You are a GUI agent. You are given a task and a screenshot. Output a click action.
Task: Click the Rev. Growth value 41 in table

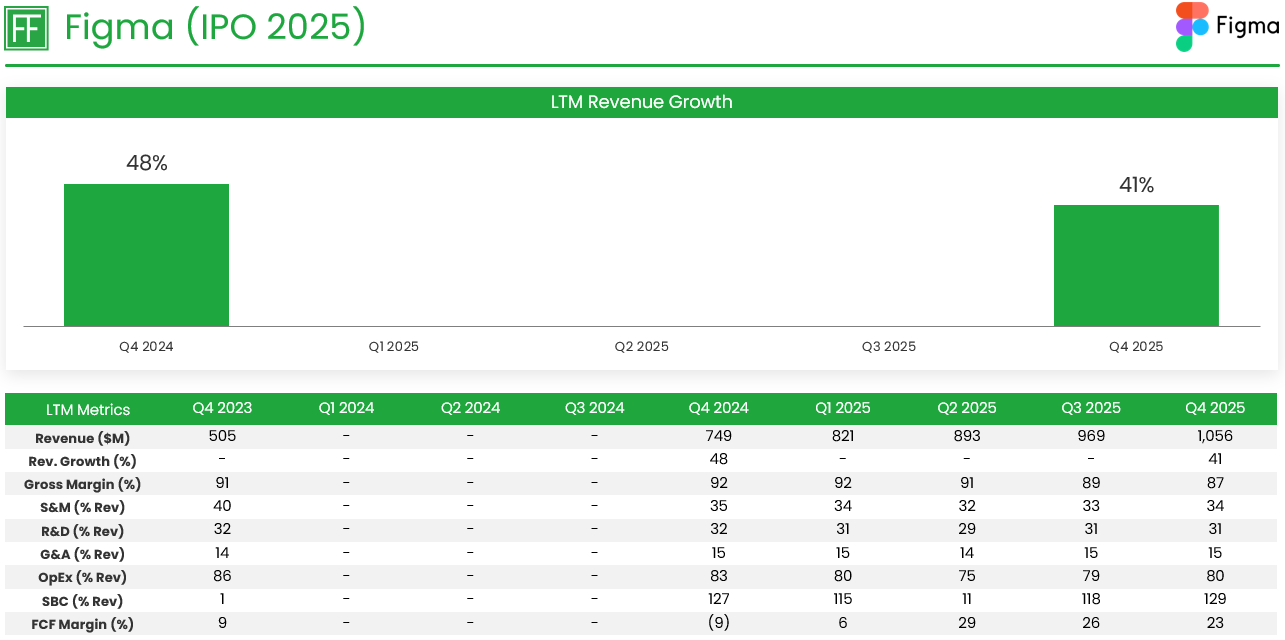tap(1215, 459)
